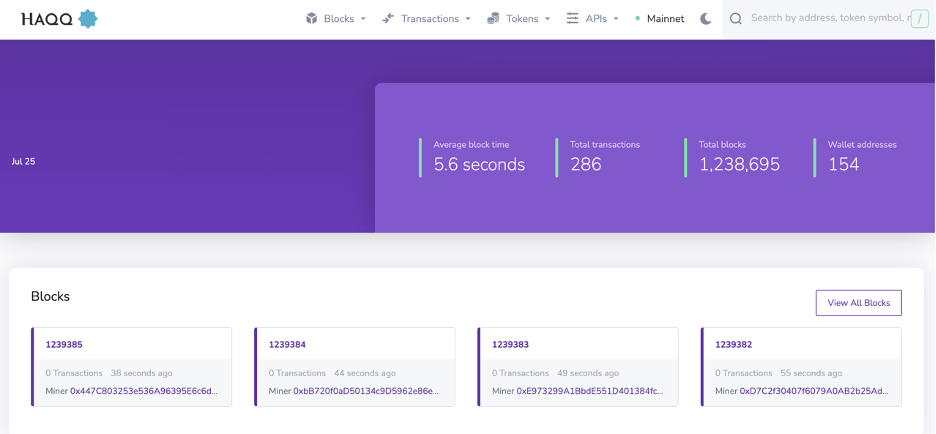
Task: Open block 1239385
Action: click(64, 344)
